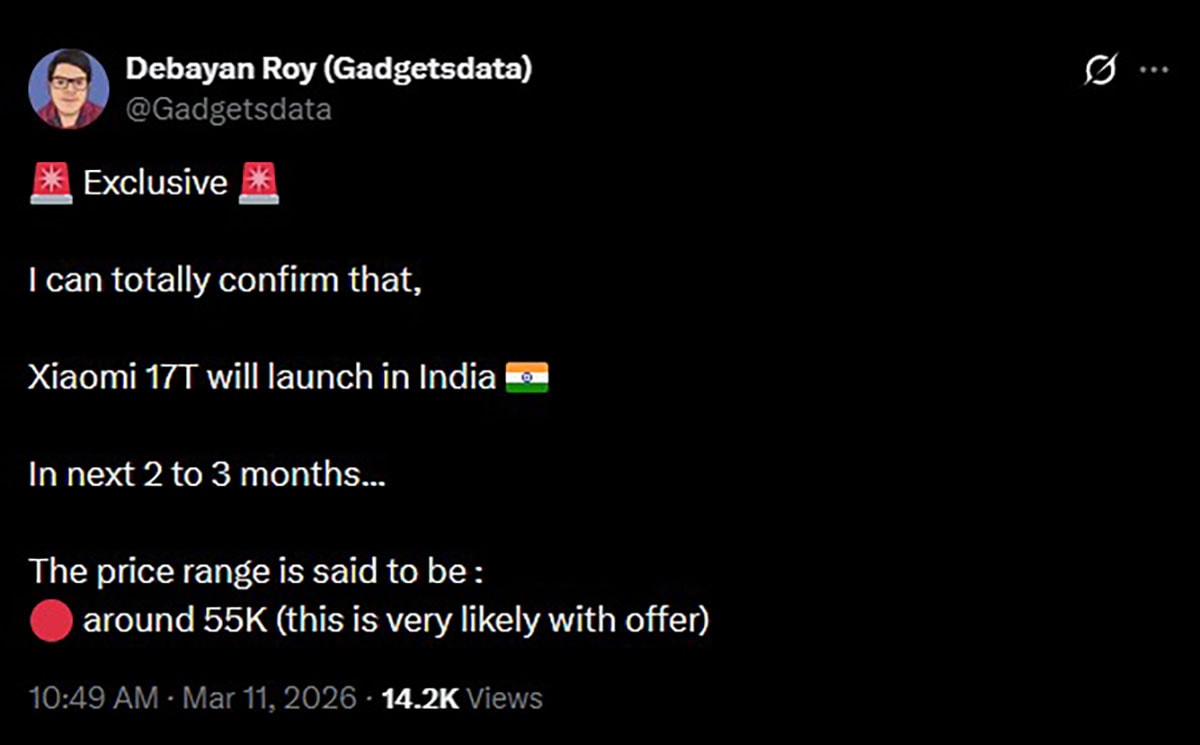Open the 10:49 AM timestamp link
The height and width of the screenshot is (745, 1200).
(x=93, y=698)
